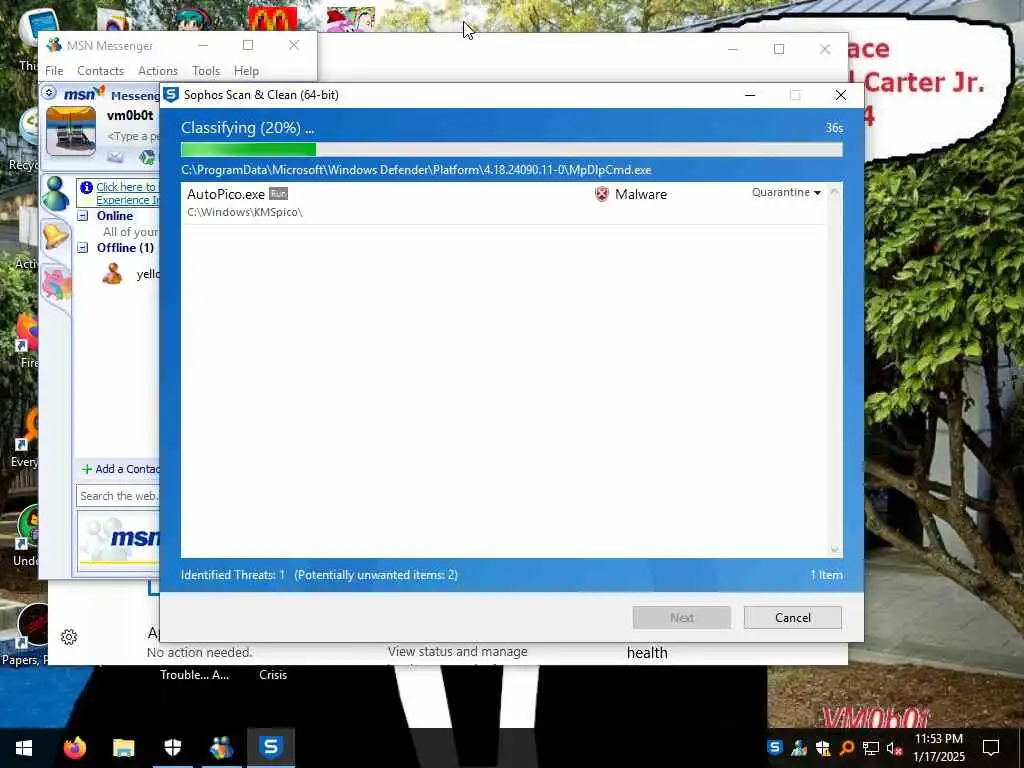Click the Cancel button in Sophos Scan

[792, 618]
